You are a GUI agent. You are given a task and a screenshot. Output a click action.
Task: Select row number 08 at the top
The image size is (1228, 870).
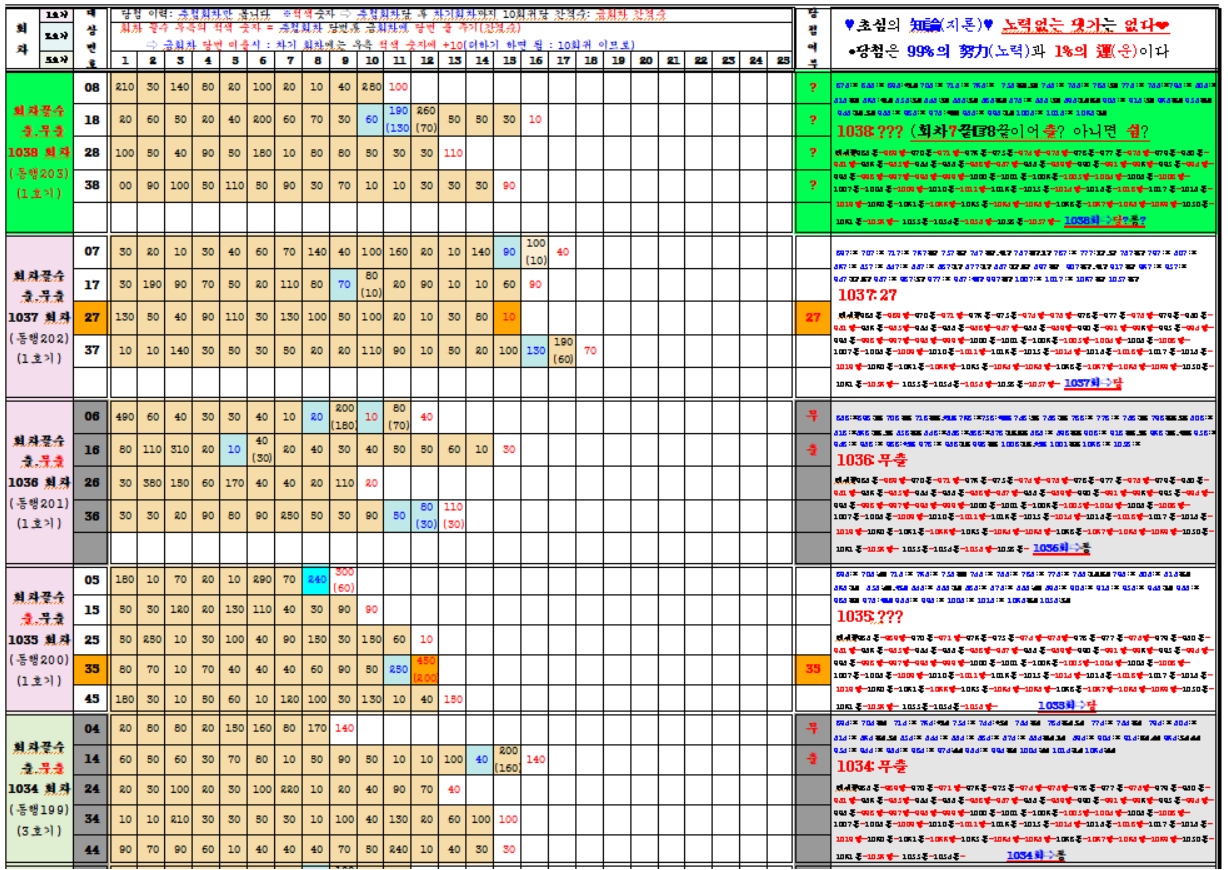tap(91, 88)
